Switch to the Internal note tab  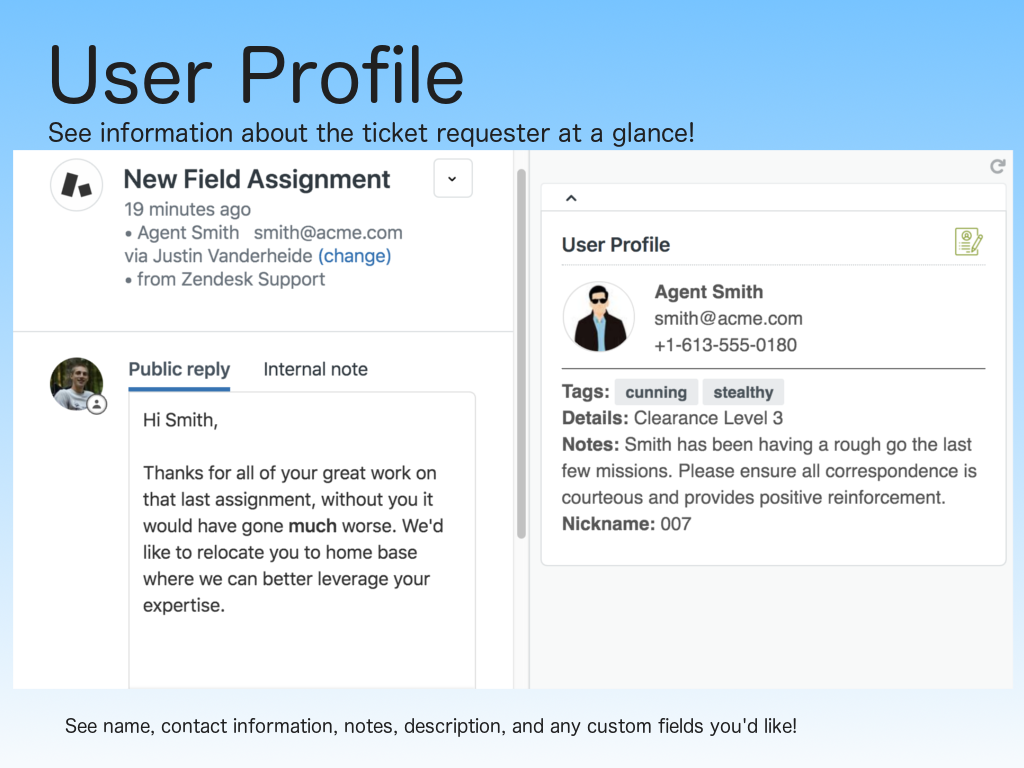tap(315, 369)
